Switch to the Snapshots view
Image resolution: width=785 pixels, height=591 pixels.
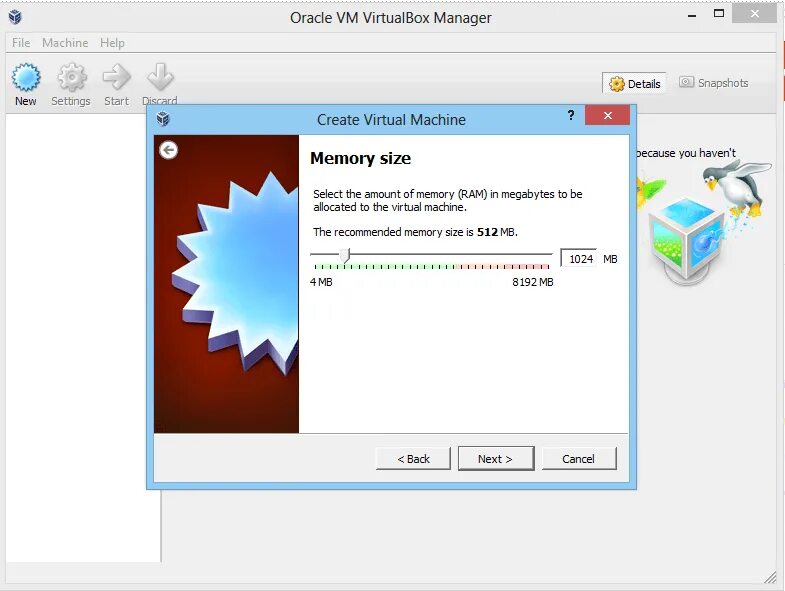click(x=714, y=83)
